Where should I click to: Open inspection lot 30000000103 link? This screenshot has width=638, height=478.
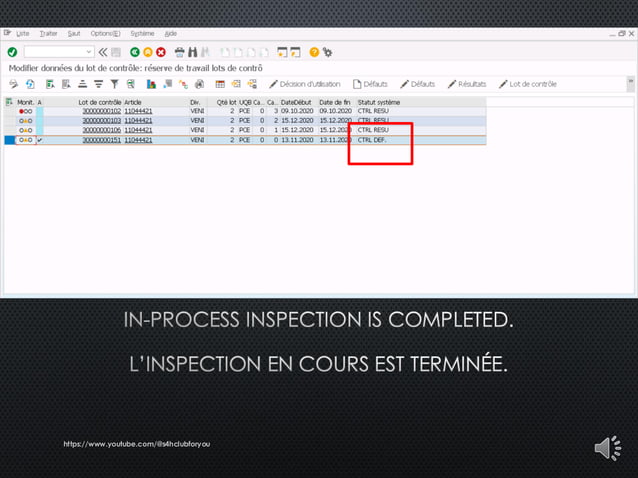(x=102, y=121)
